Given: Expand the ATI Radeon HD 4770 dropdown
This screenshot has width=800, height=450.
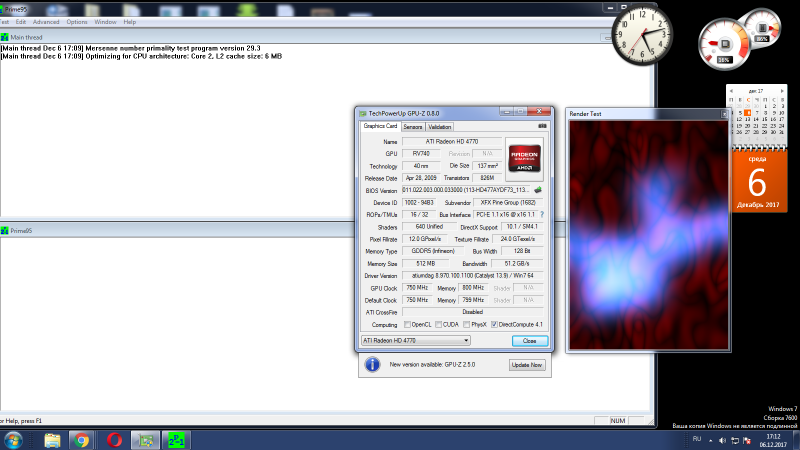Looking at the screenshot, I should point(465,341).
